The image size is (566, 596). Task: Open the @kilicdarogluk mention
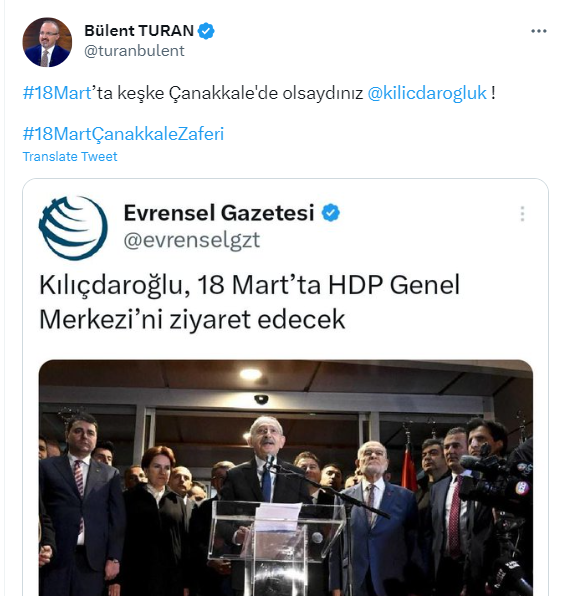[x=427, y=93]
